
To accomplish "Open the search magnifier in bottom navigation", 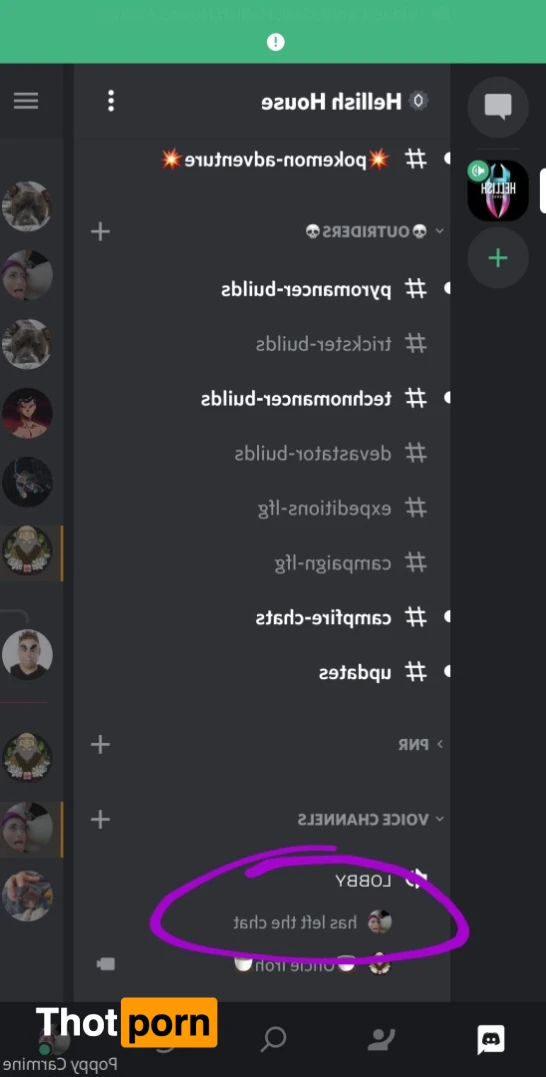I will click(x=273, y=1039).
